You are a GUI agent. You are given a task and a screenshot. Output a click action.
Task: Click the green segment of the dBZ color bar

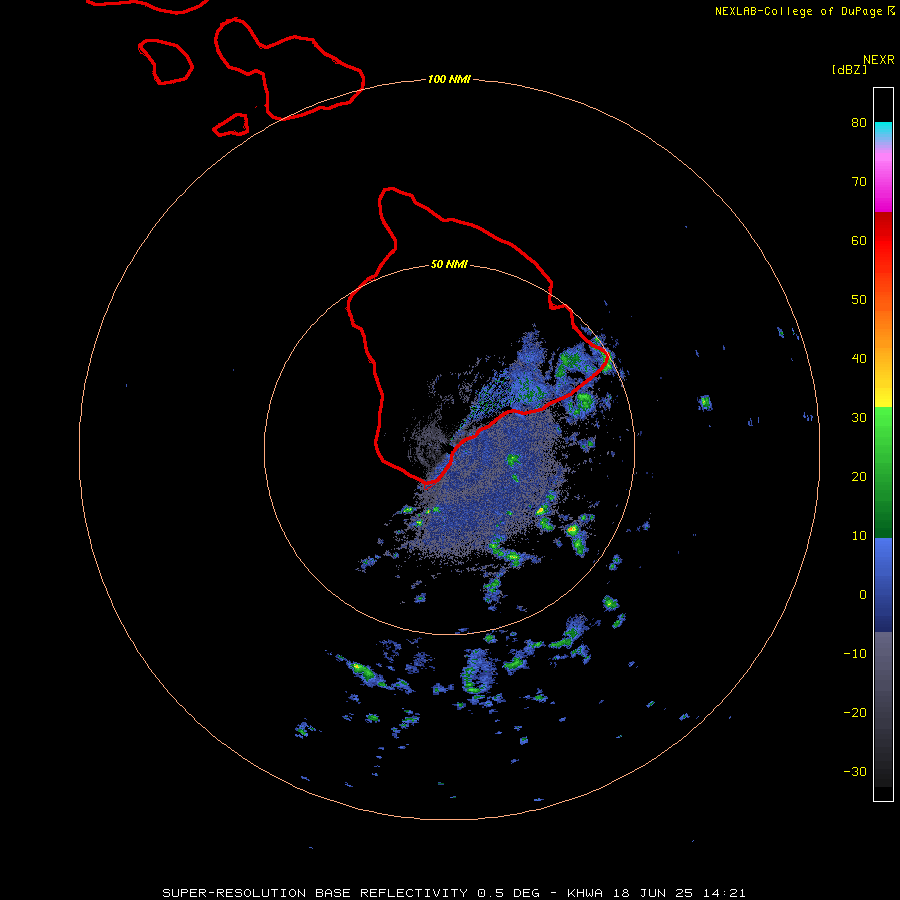[883, 472]
